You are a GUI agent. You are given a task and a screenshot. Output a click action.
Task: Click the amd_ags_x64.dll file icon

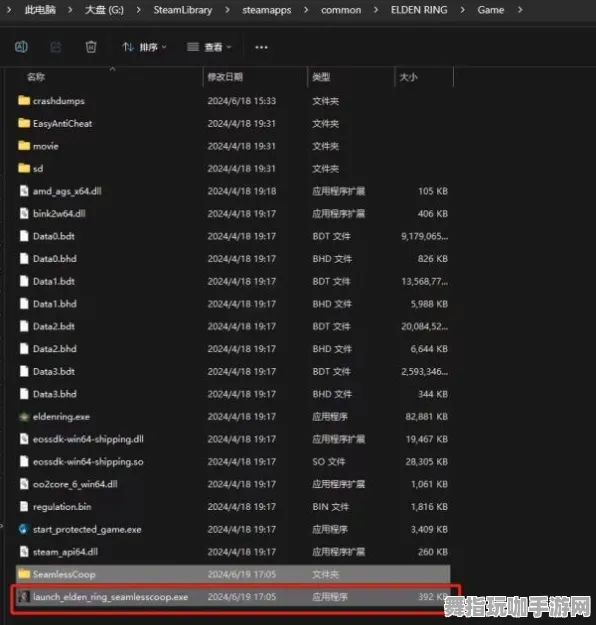coord(24,191)
